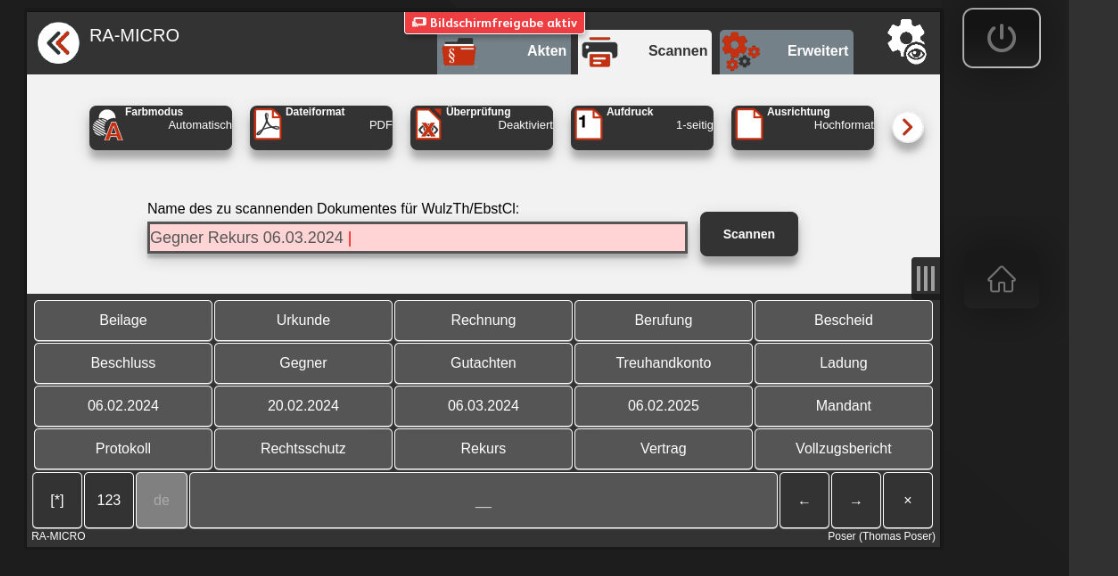Click the Poser (Thomas Poser) status text
This screenshot has height=576, width=1118.
(881, 536)
